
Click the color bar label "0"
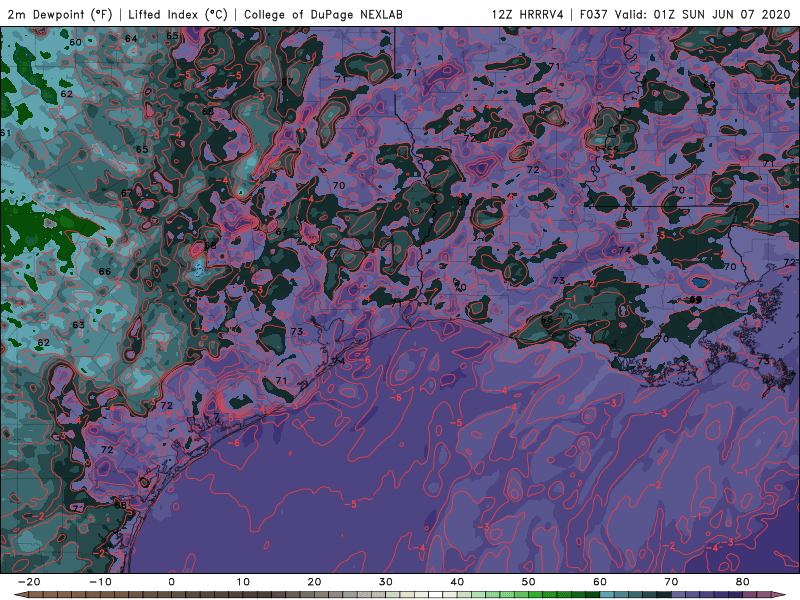point(171,582)
